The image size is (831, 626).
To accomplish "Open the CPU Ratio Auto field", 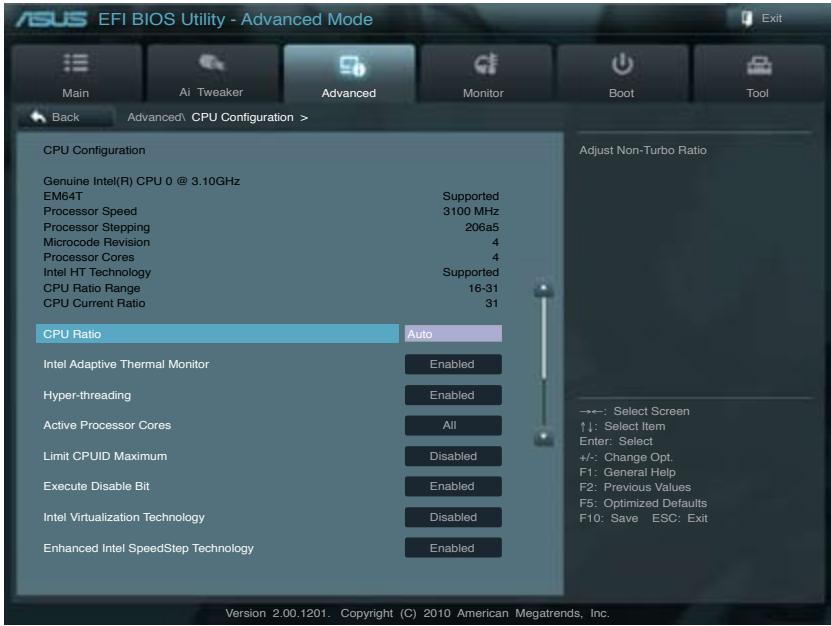I will coord(453,334).
